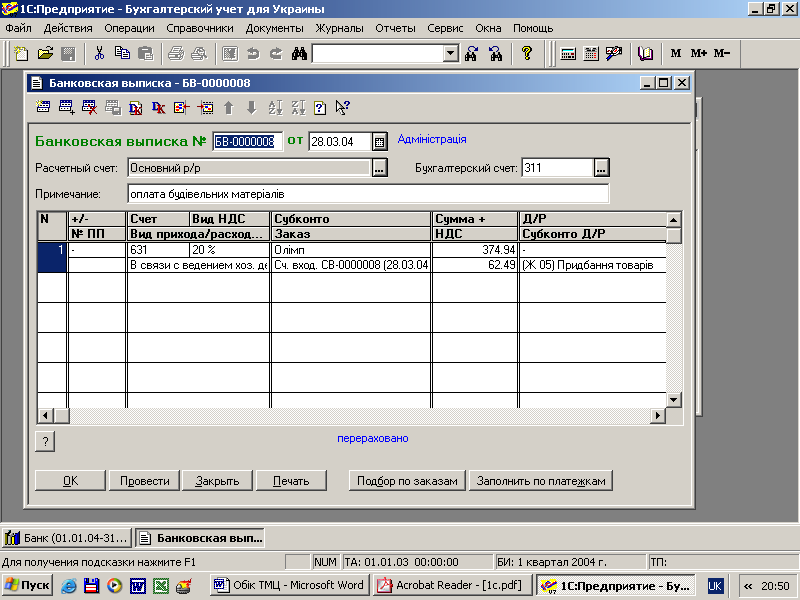Click the Примечание input field
800x600 pixels.
point(368,194)
